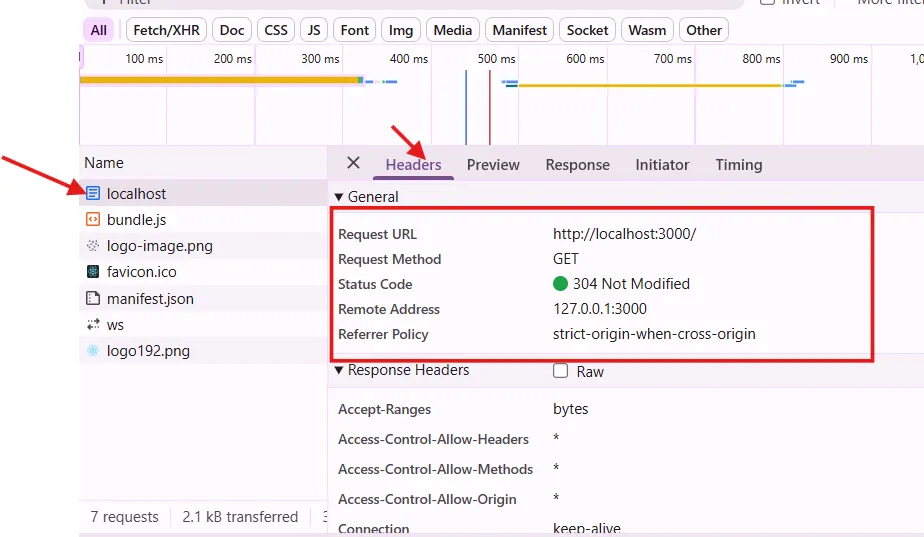This screenshot has height=537, width=924.
Task: Click the logo192.png React icon
Action: pos(93,351)
